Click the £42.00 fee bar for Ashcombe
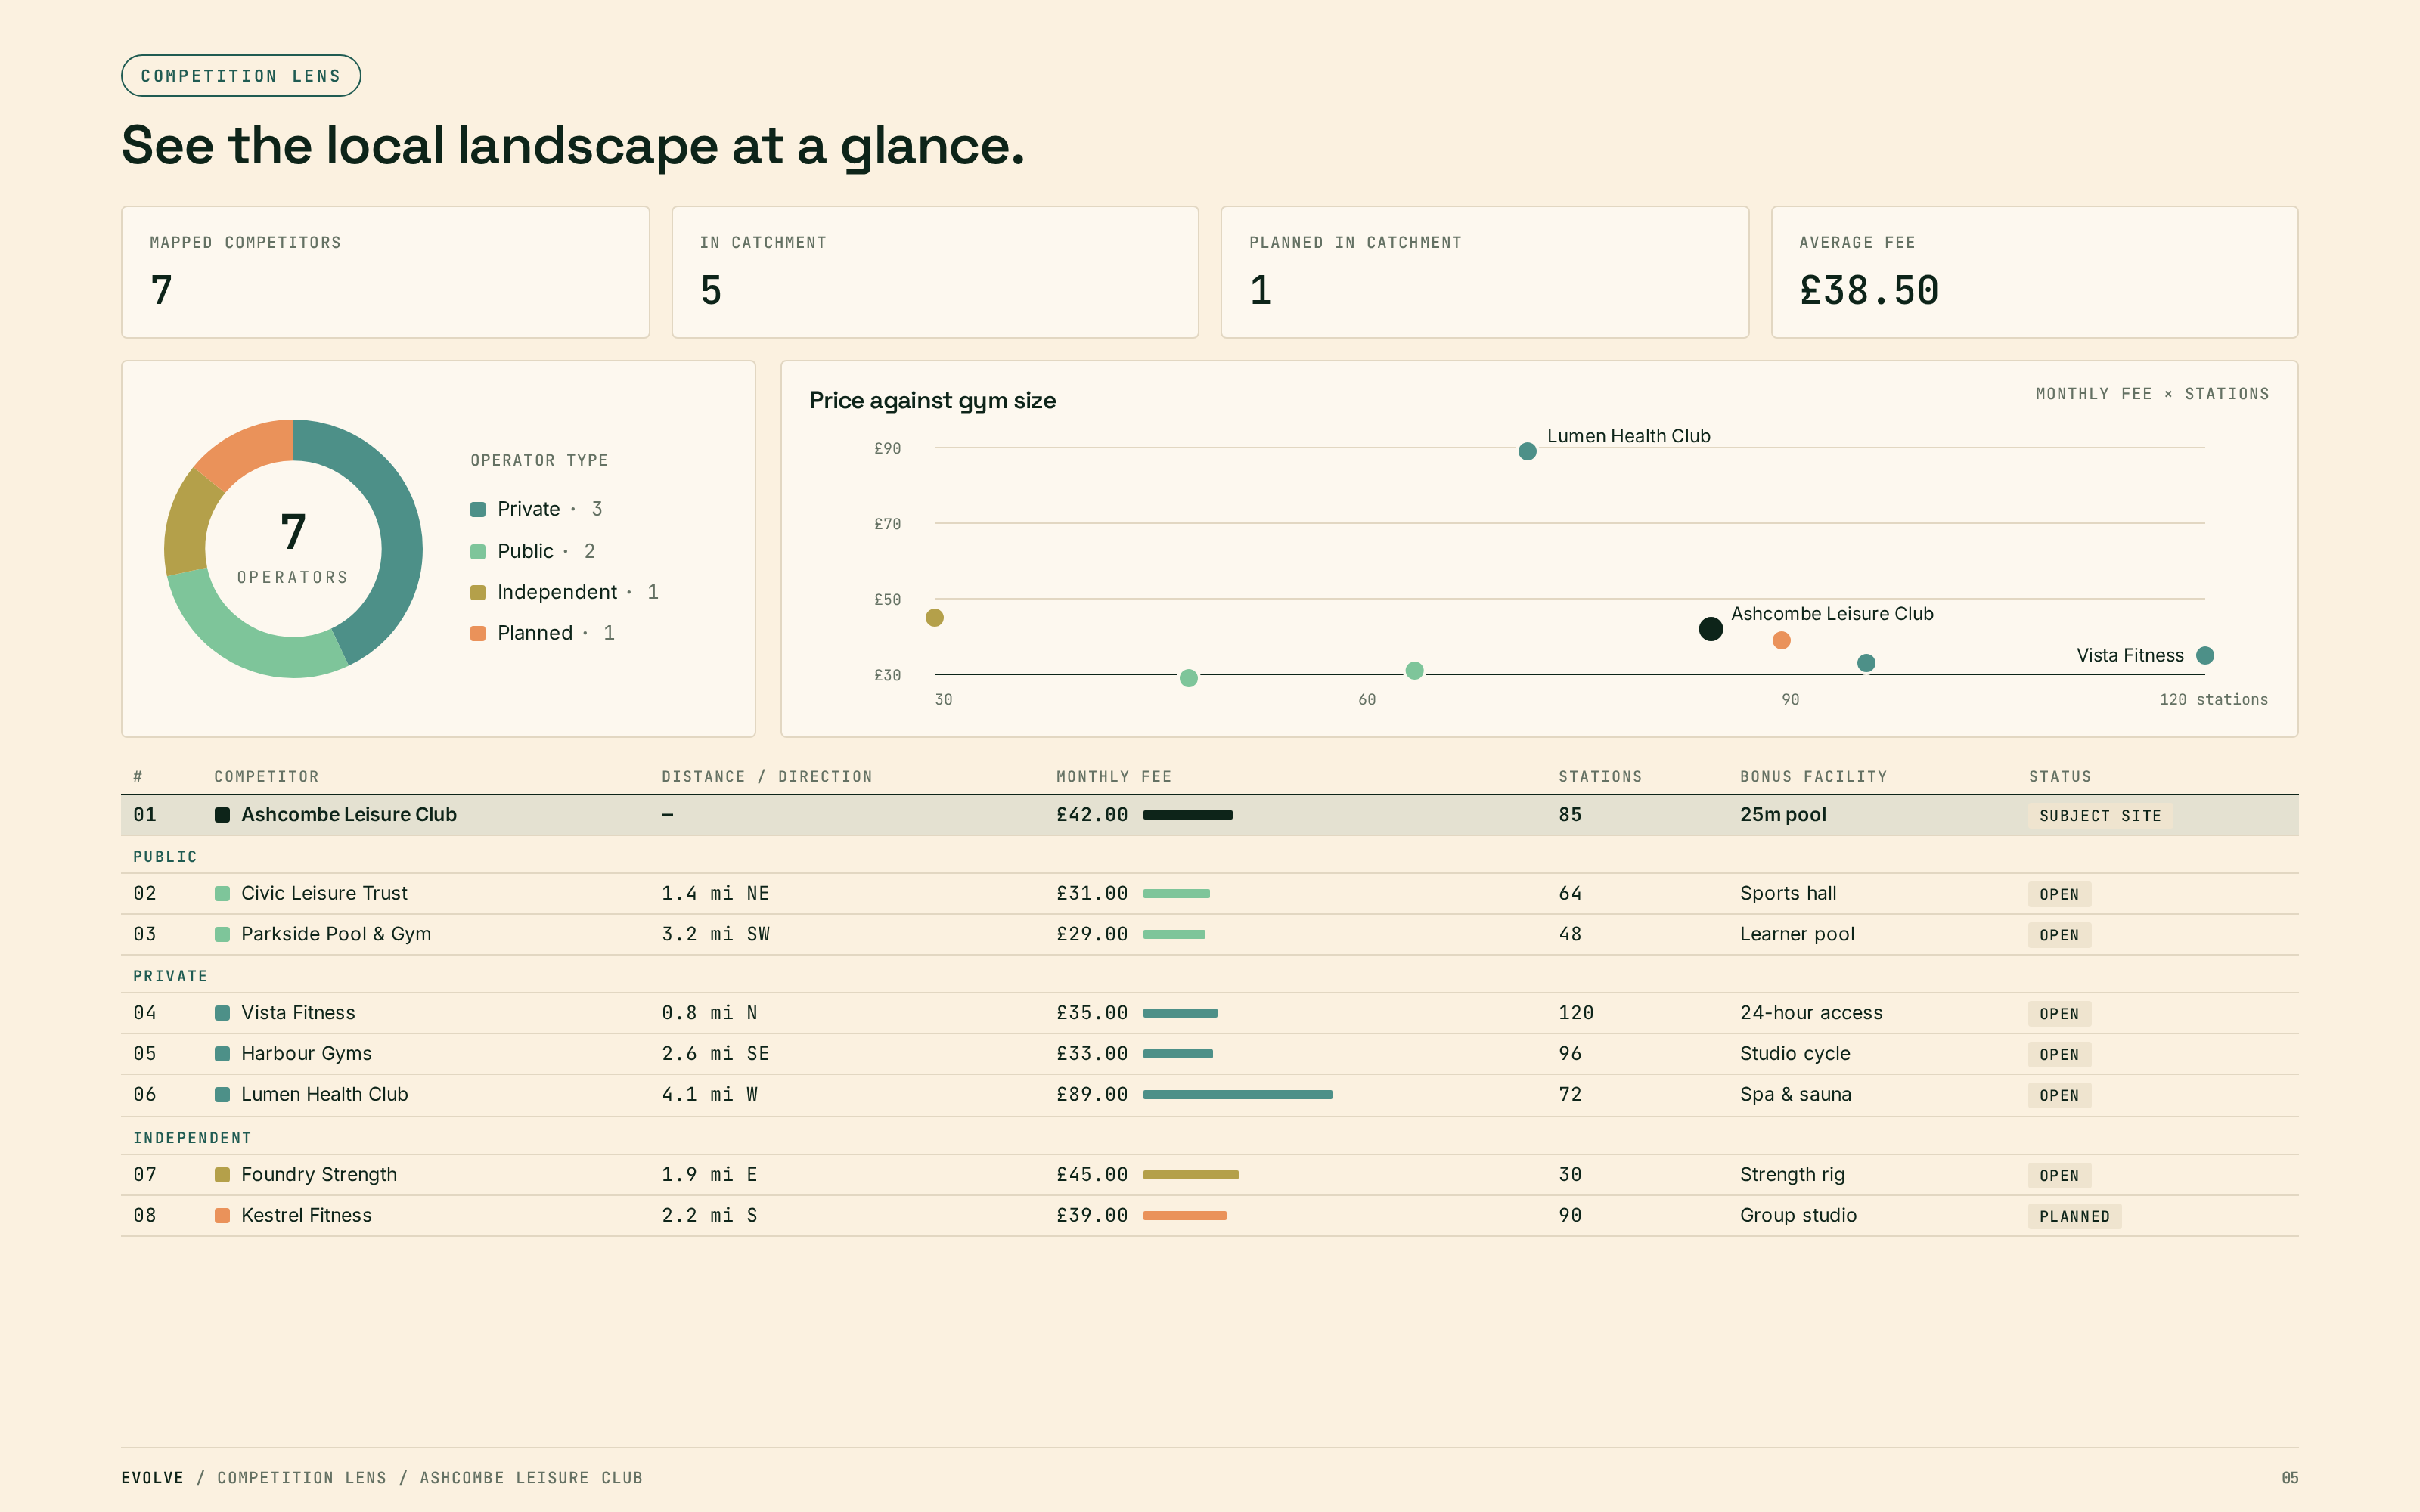Image resolution: width=2420 pixels, height=1512 pixels. (x=1188, y=814)
